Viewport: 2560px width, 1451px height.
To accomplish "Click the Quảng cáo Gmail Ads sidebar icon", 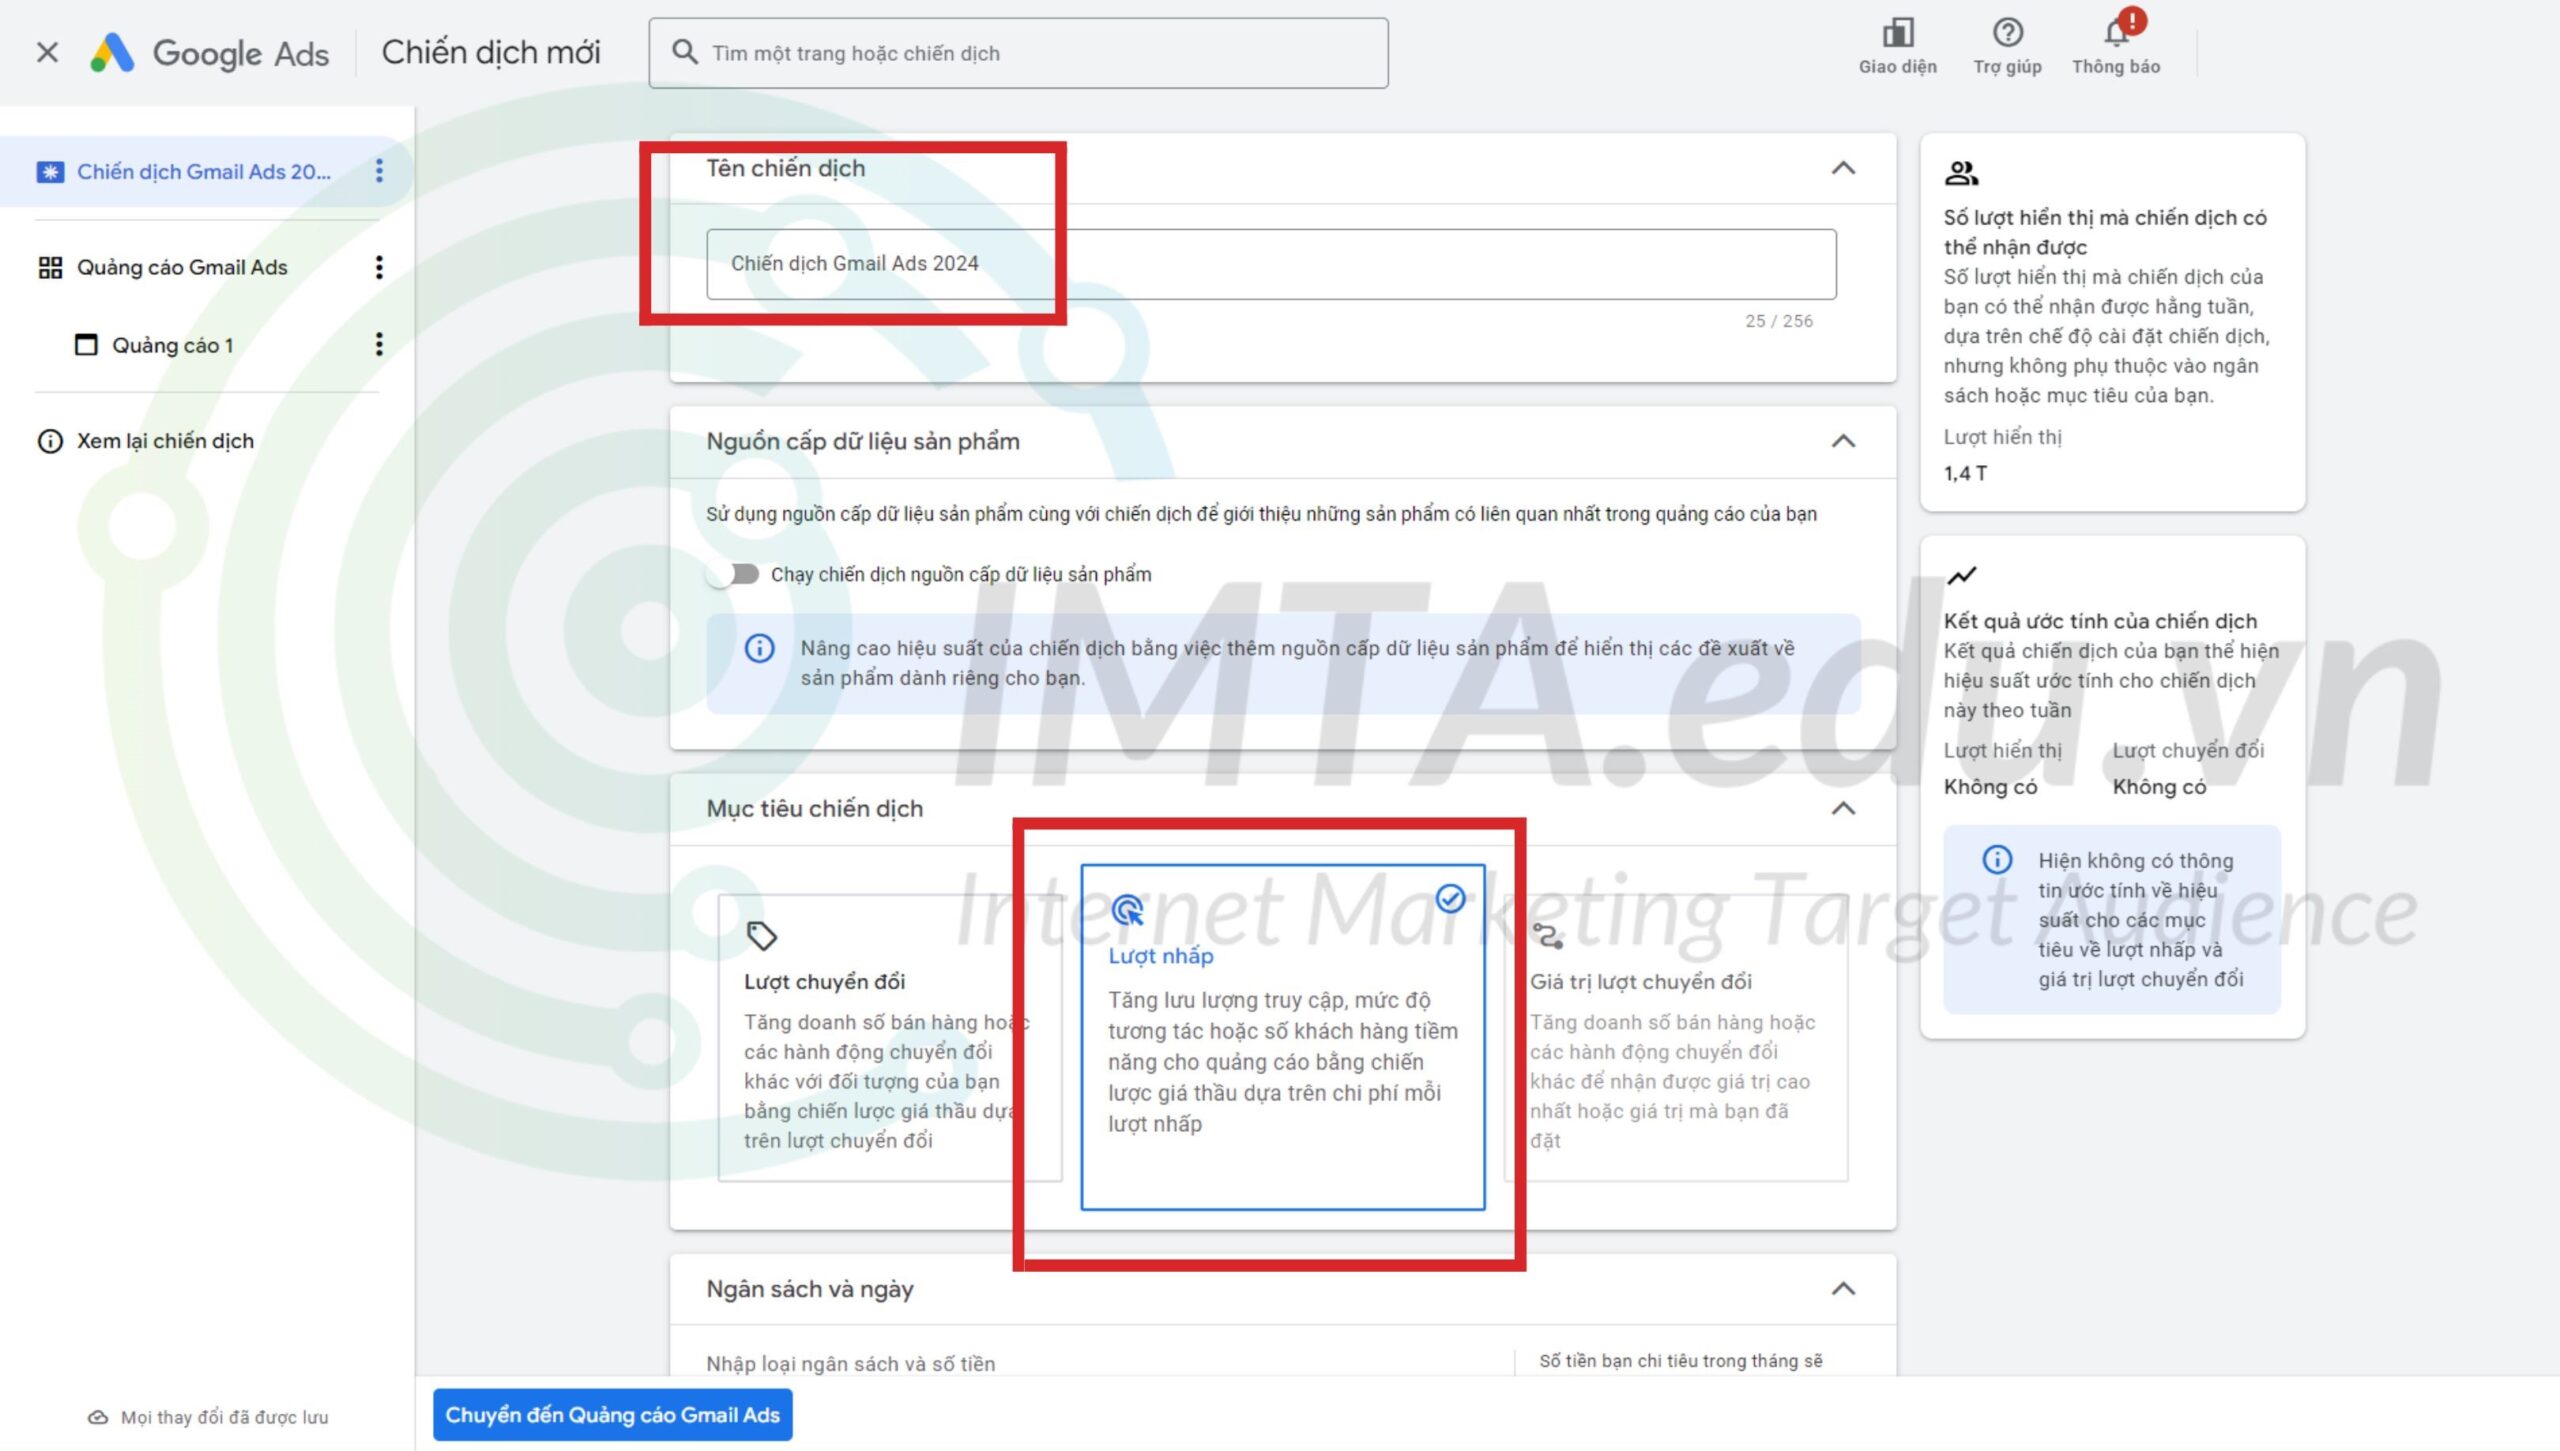I will coord(47,266).
